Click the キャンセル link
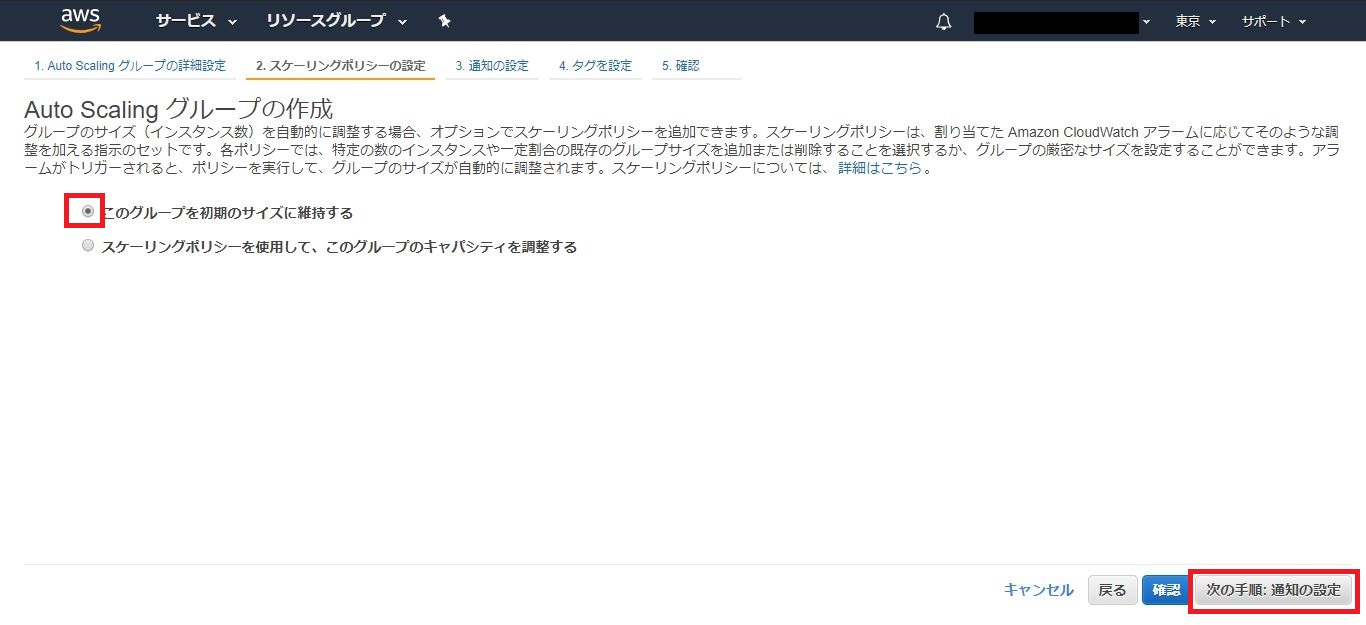The height and width of the screenshot is (625, 1366). [x=1038, y=590]
